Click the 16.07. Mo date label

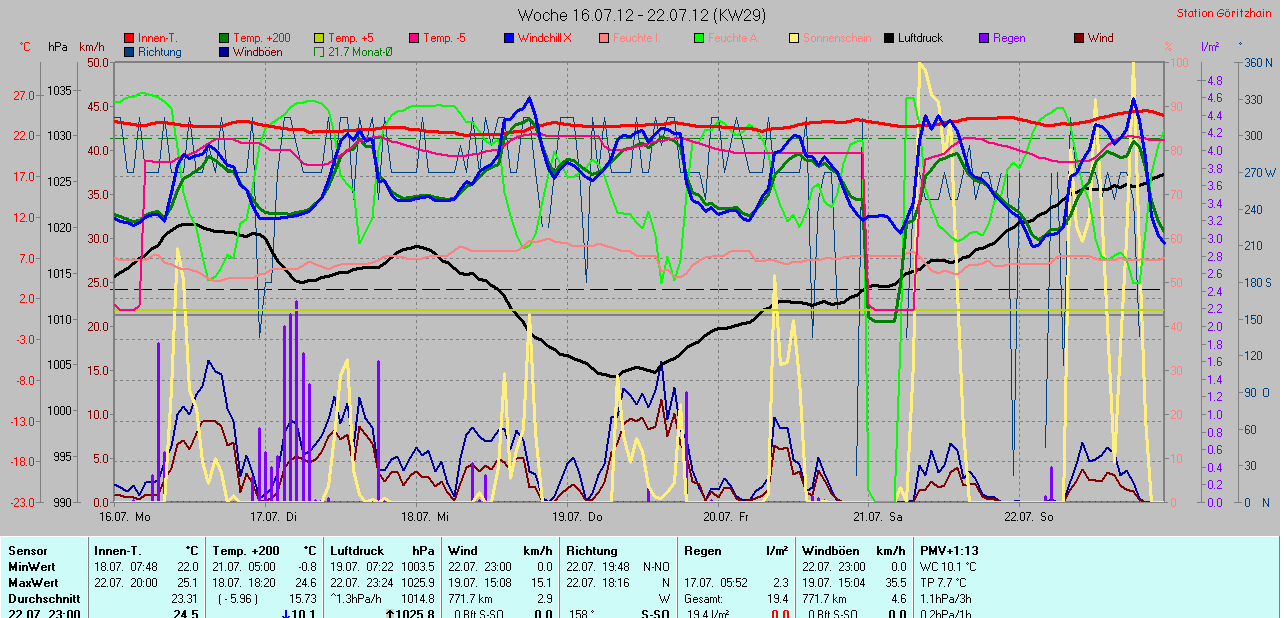tap(125, 517)
